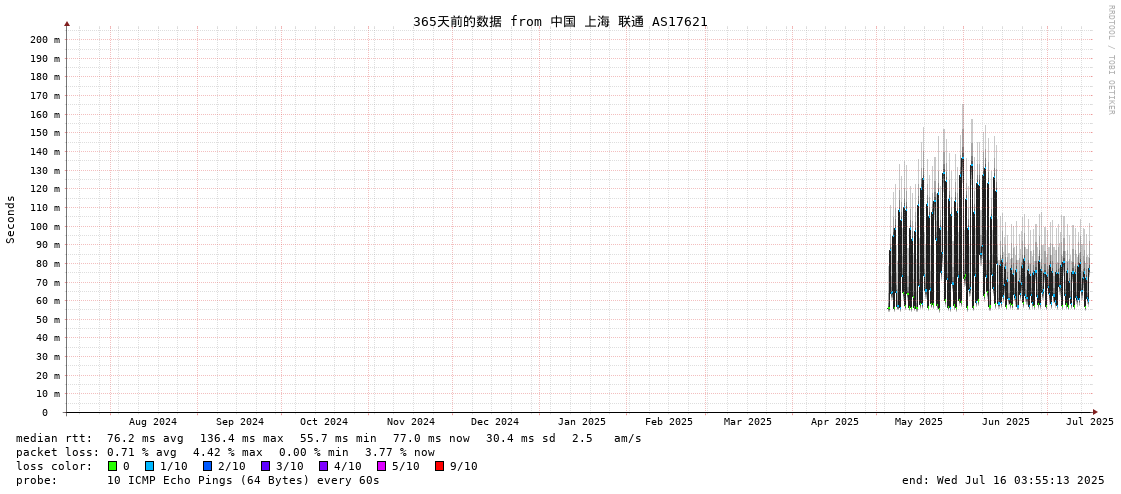Click the 0 Y-axis label

(44, 413)
